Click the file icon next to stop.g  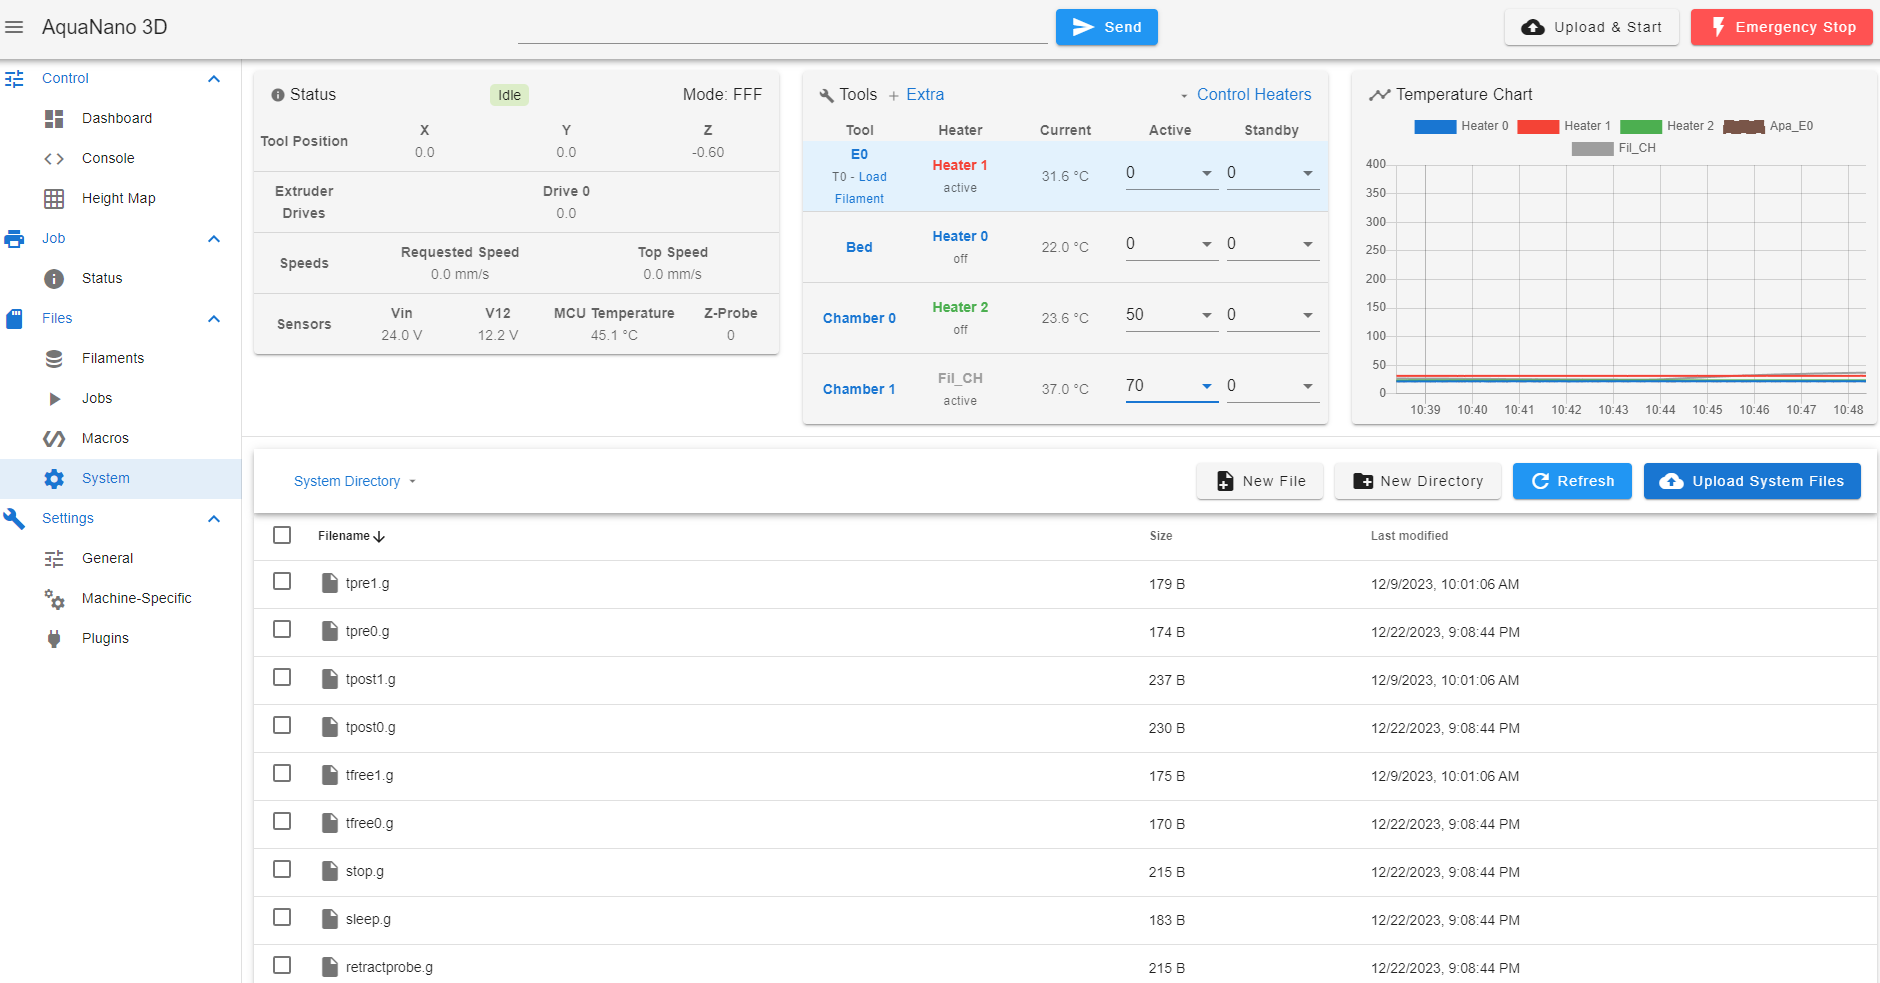coord(330,871)
